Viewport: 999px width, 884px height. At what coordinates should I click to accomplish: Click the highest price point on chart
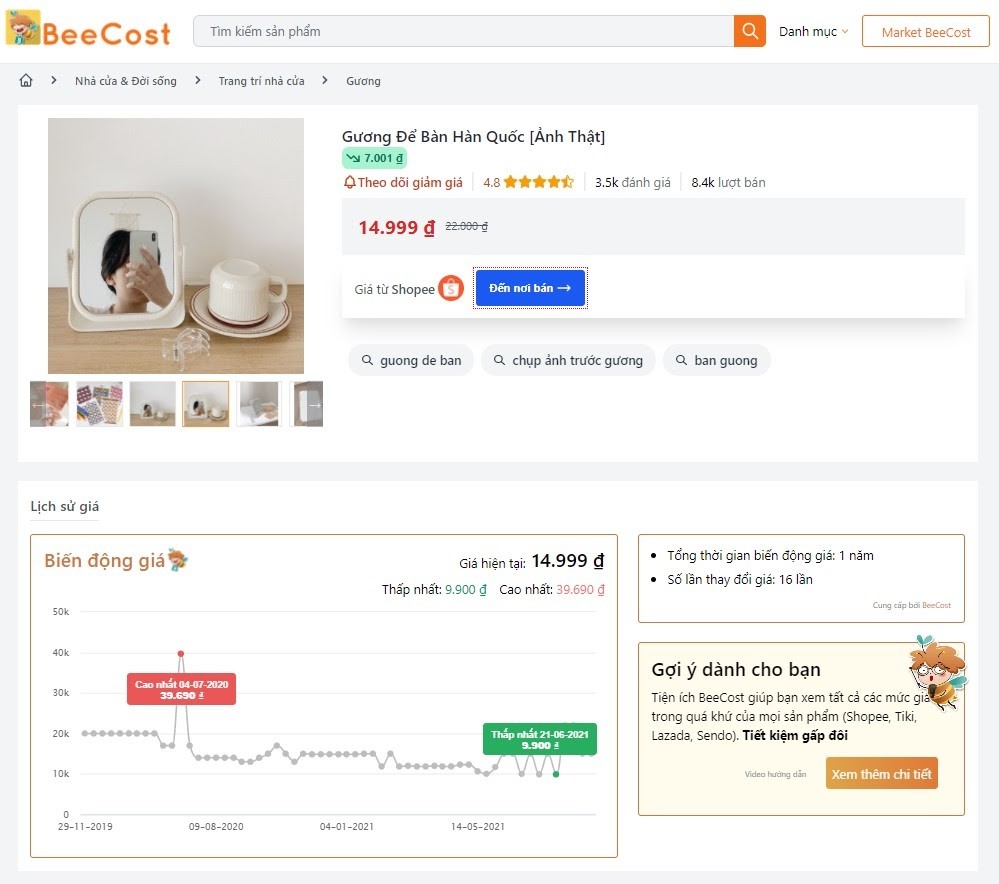[181, 654]
